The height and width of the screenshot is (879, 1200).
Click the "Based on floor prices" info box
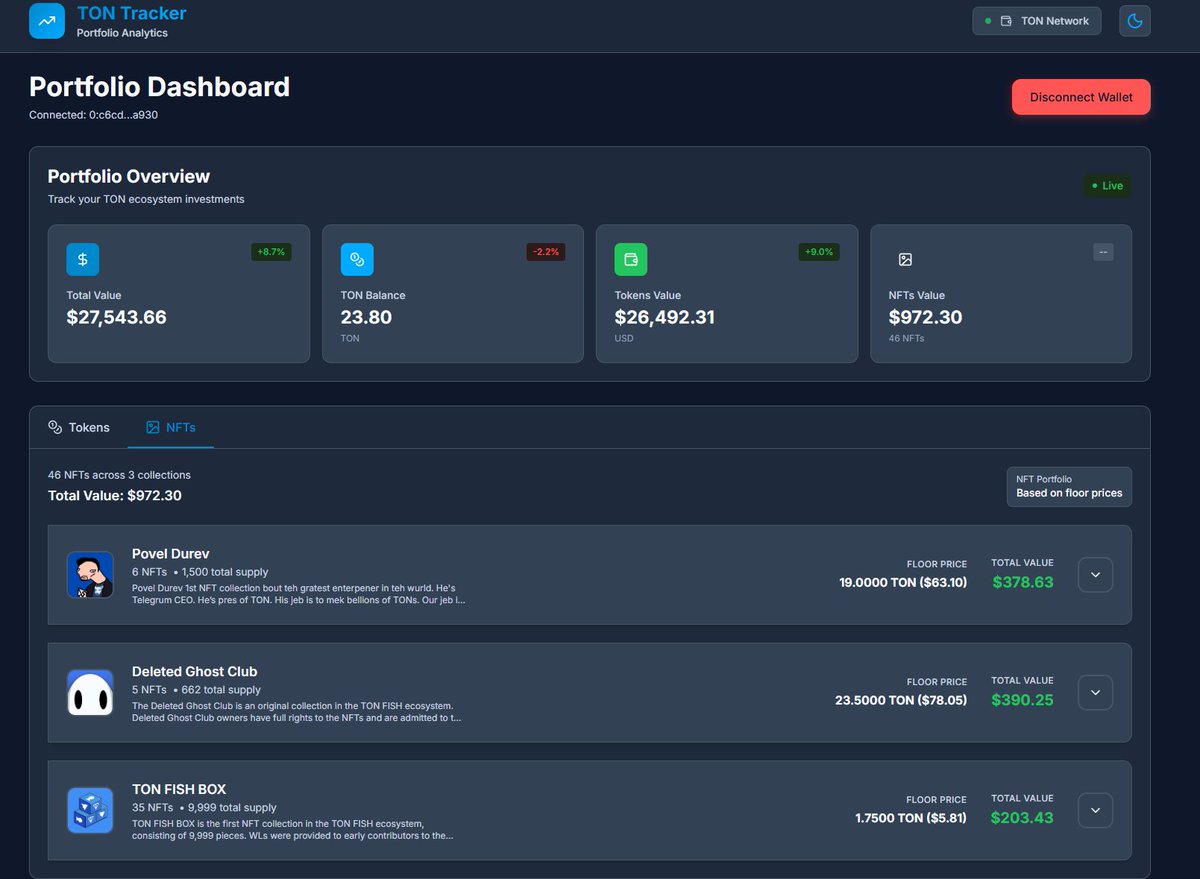tap(1069, 487)
